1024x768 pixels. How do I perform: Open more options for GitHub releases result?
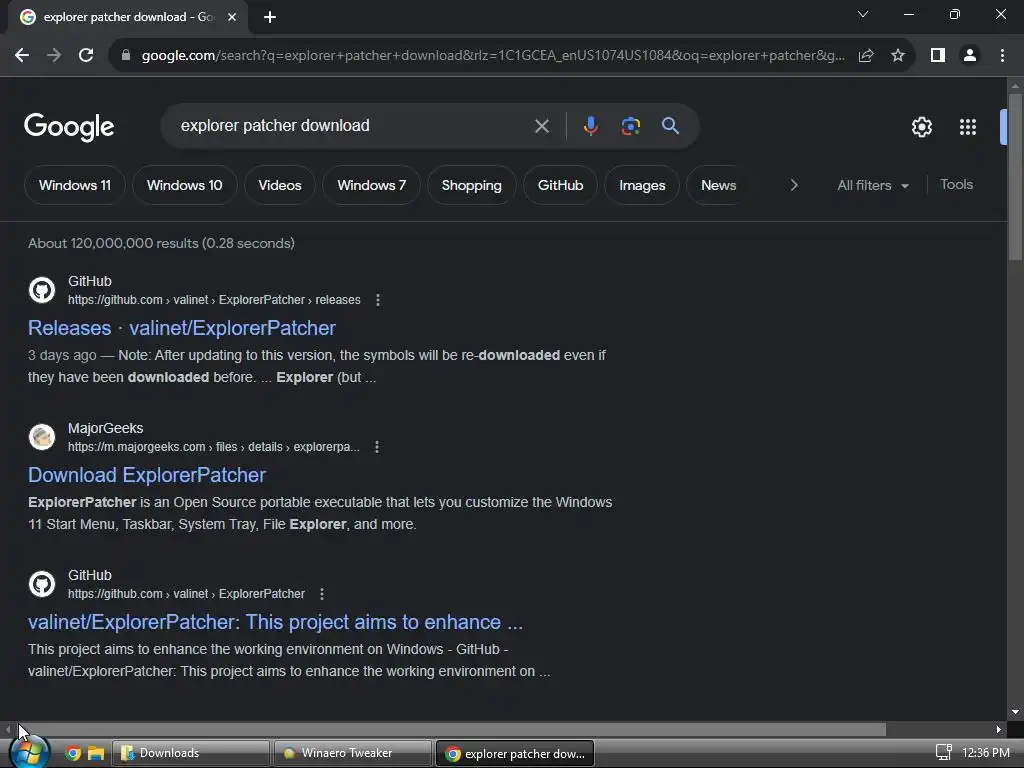coord(377,300)
